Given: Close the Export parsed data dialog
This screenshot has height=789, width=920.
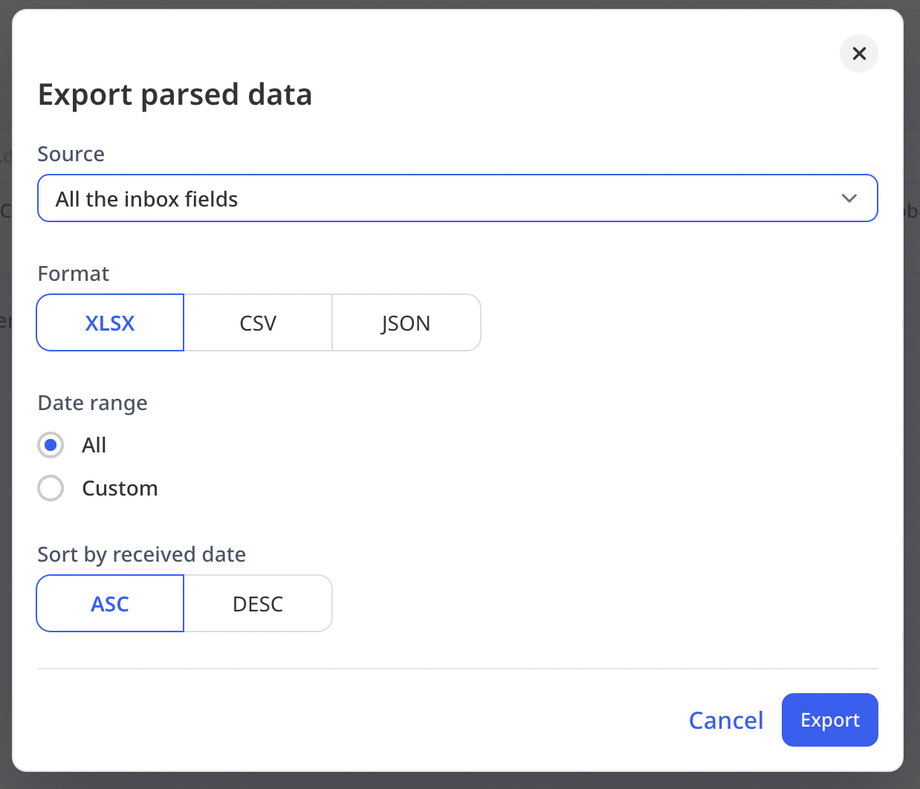Looking at the screenshot, I should tap(858, 54).
